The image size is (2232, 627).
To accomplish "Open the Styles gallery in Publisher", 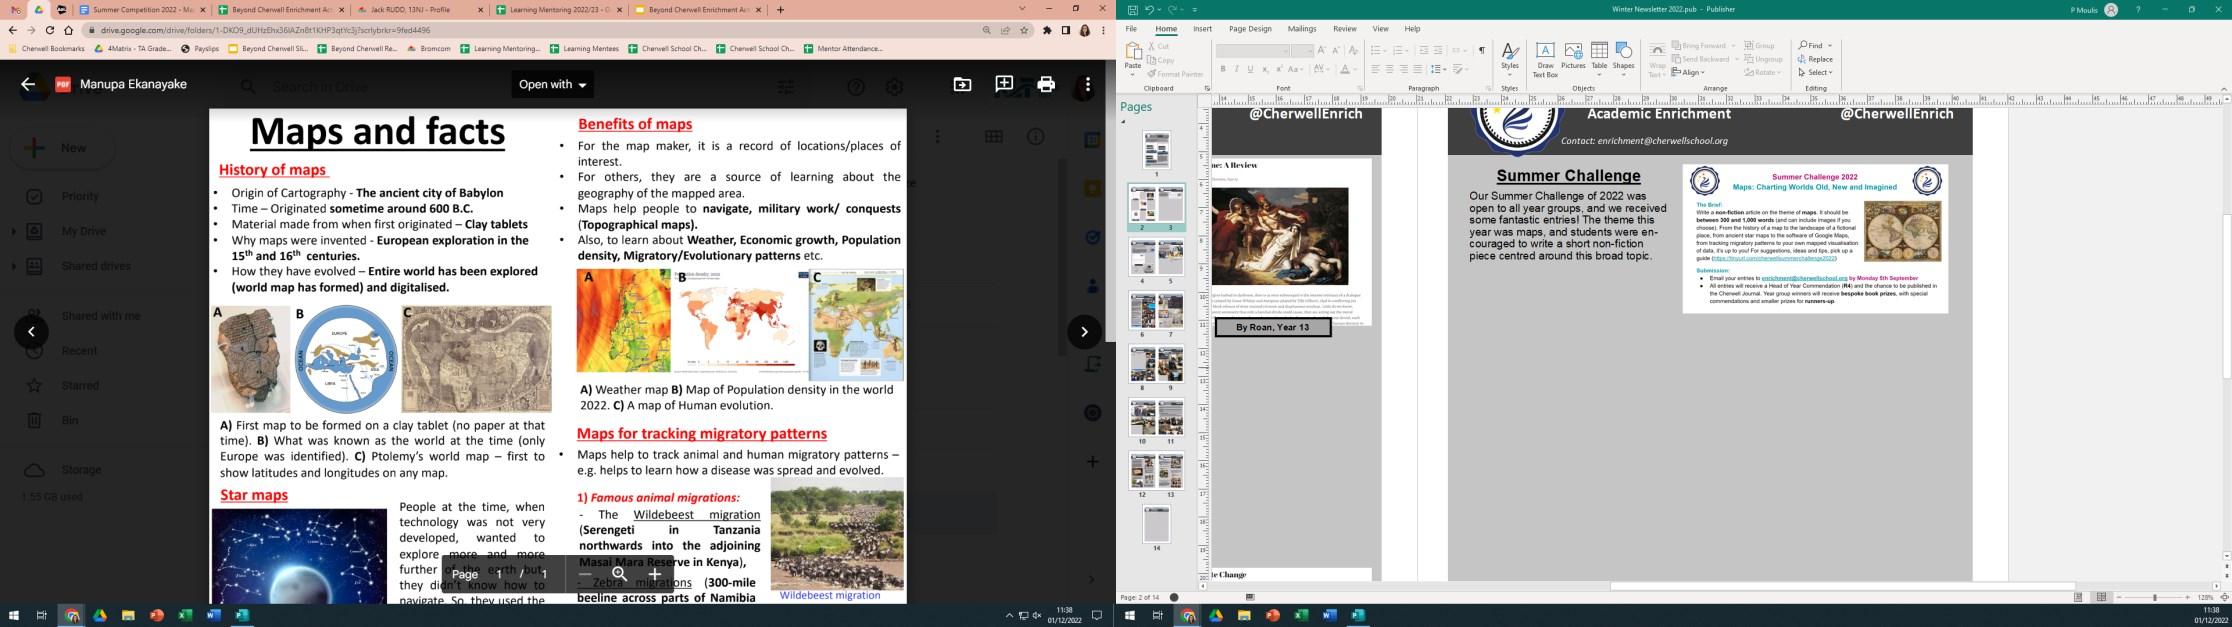I will click(1509, 59).
